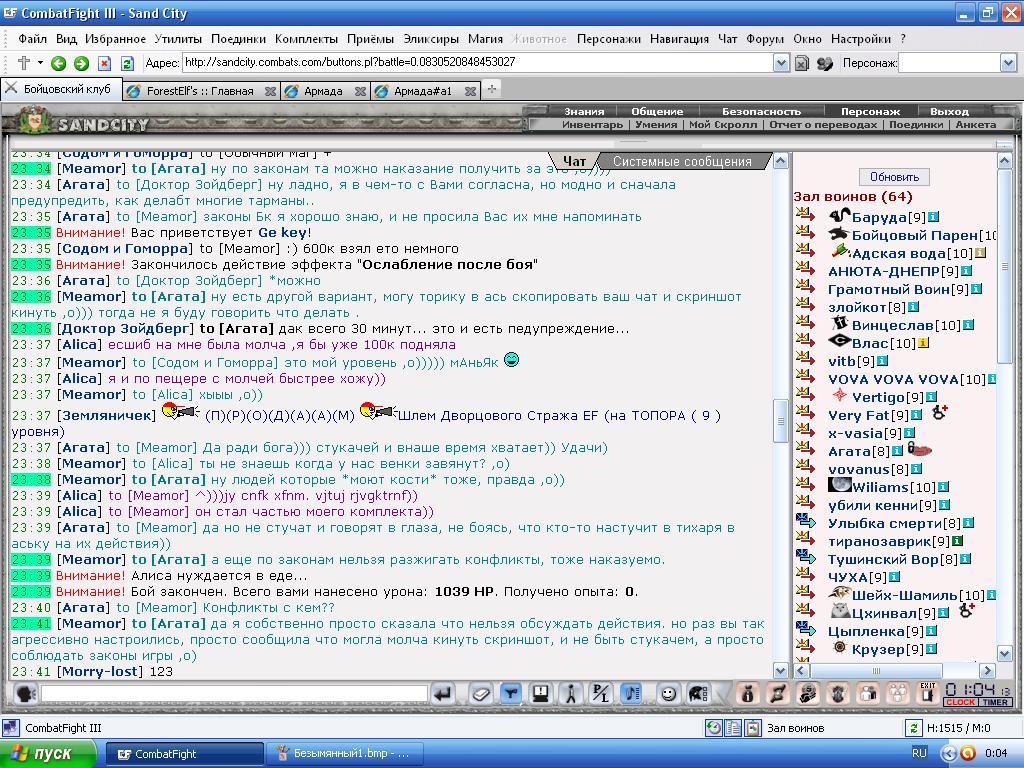
Task: Click the pink bag icon in bottom panel
Action: point(748,693)
